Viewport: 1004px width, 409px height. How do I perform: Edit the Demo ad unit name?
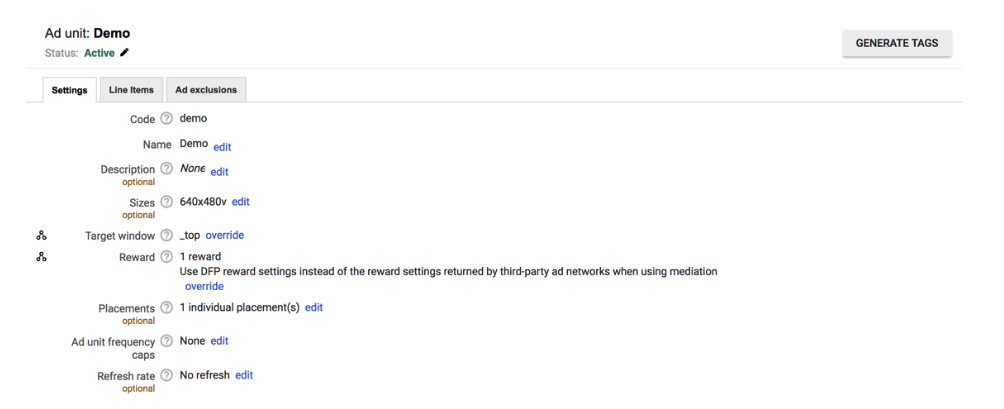pyautogui.click(x=222, y=147)
